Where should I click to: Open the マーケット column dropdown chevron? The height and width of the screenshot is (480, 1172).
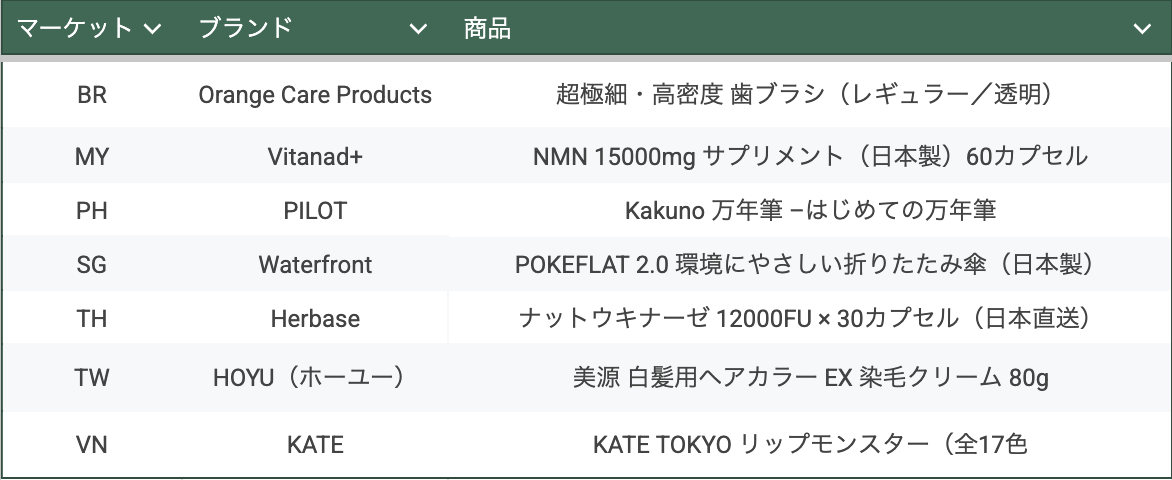[x=153, y=29]
